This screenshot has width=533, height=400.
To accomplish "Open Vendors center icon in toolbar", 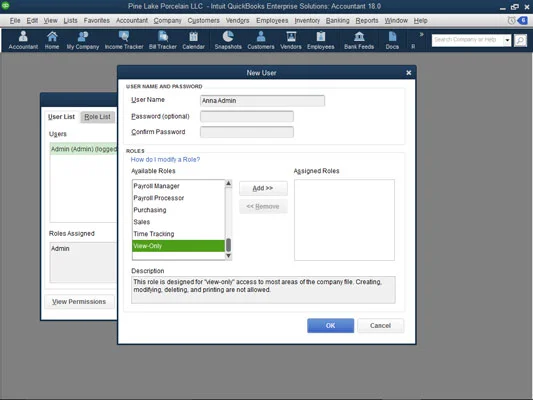I will tap(291, 40).
